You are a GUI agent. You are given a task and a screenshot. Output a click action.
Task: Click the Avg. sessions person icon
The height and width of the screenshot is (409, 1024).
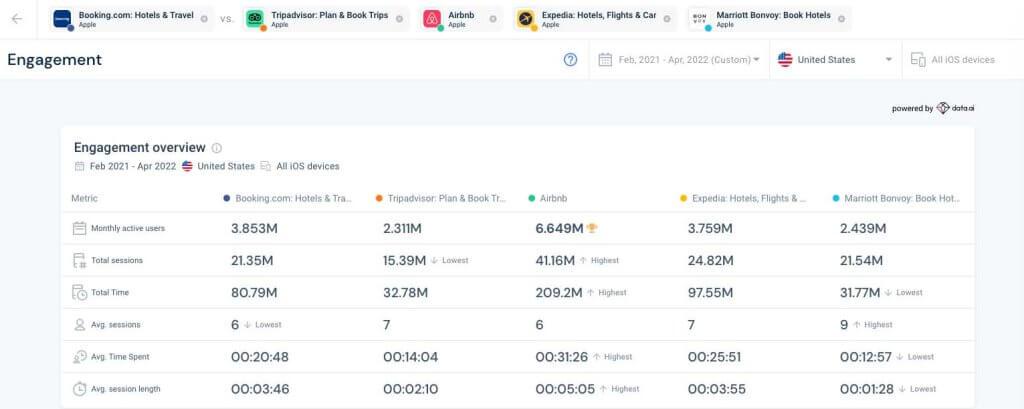pyautogui.click(x=79, y=325)
